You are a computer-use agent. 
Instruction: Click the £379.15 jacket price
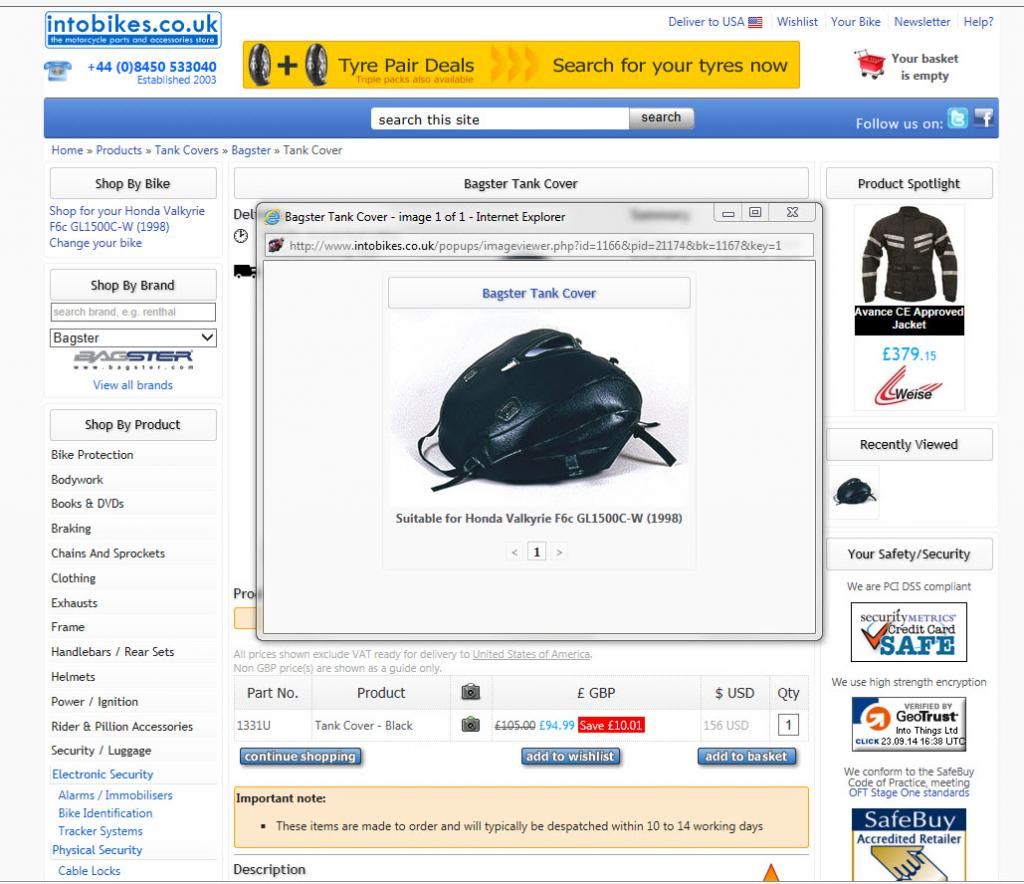point(908,355)
